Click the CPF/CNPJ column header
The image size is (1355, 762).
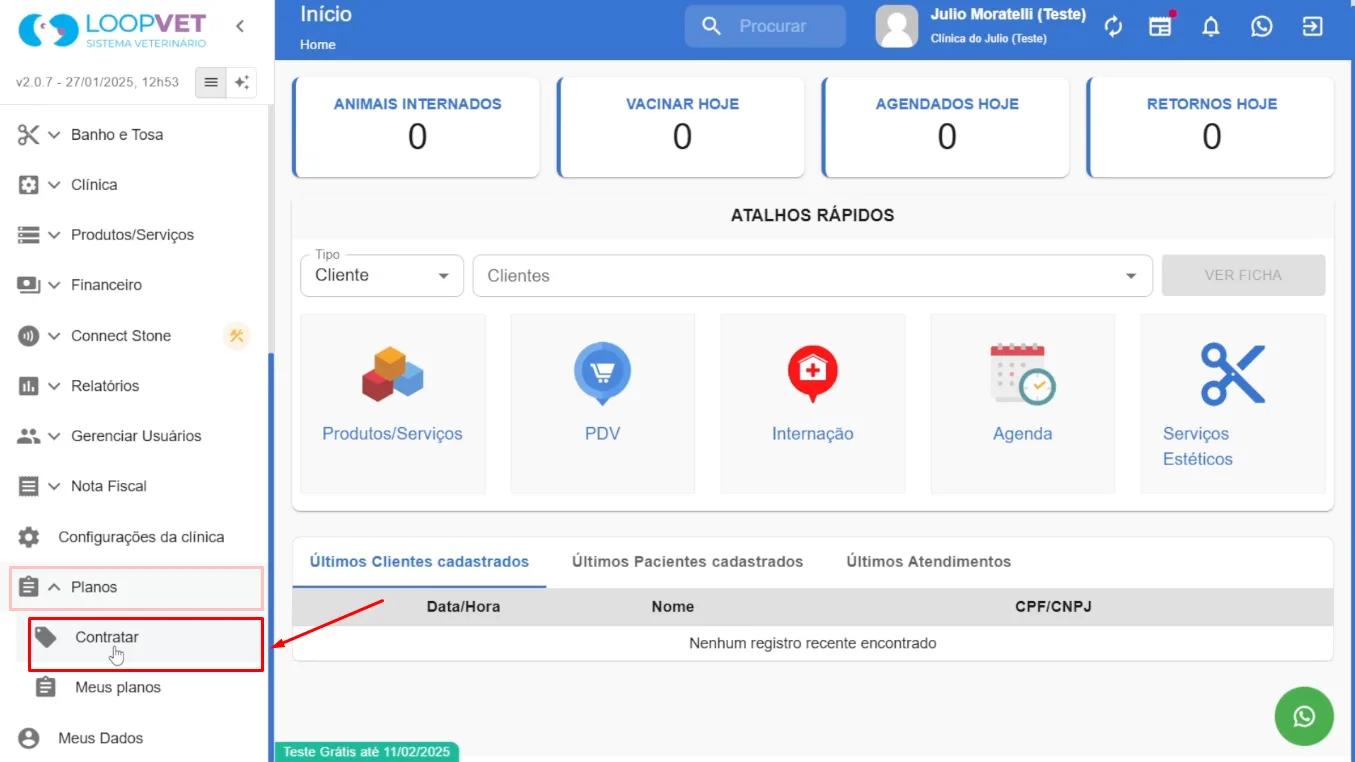point(1053,607)
